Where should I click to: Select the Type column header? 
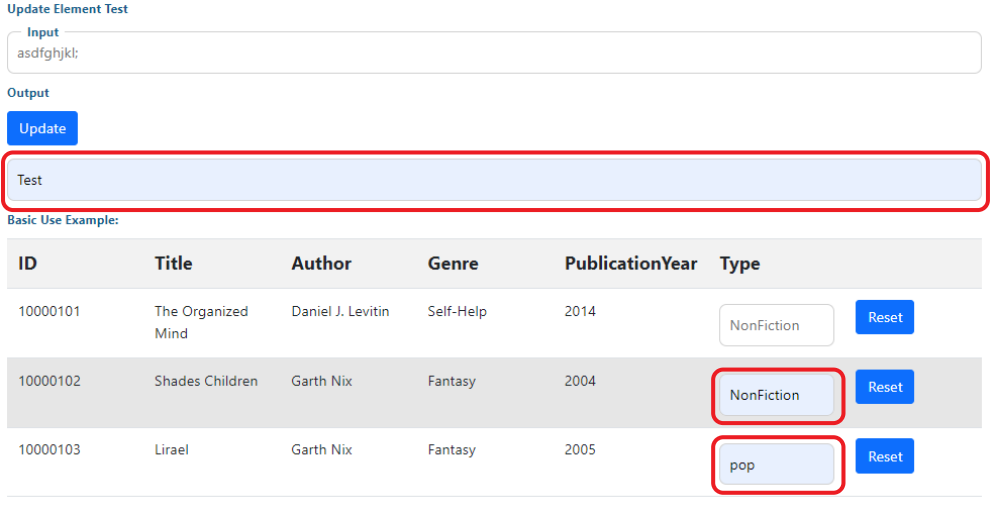pyautogui.click(x=740, y=263)
